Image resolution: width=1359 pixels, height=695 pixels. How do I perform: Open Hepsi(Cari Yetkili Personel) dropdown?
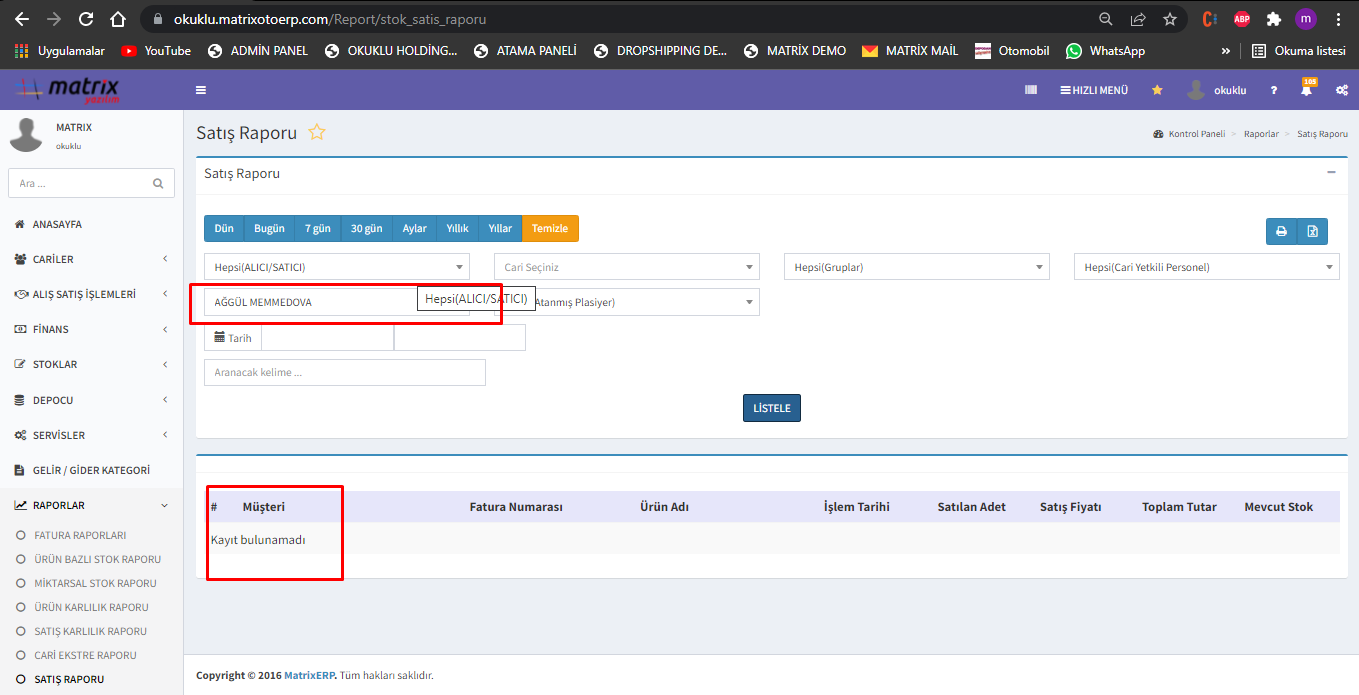(1205, 267)
